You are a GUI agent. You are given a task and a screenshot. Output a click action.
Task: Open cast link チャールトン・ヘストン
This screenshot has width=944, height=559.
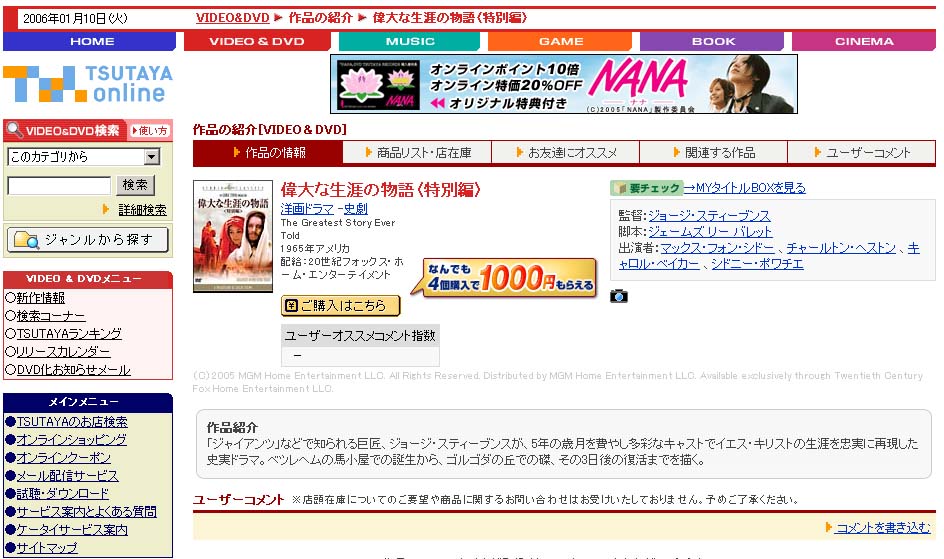point(841,248)
